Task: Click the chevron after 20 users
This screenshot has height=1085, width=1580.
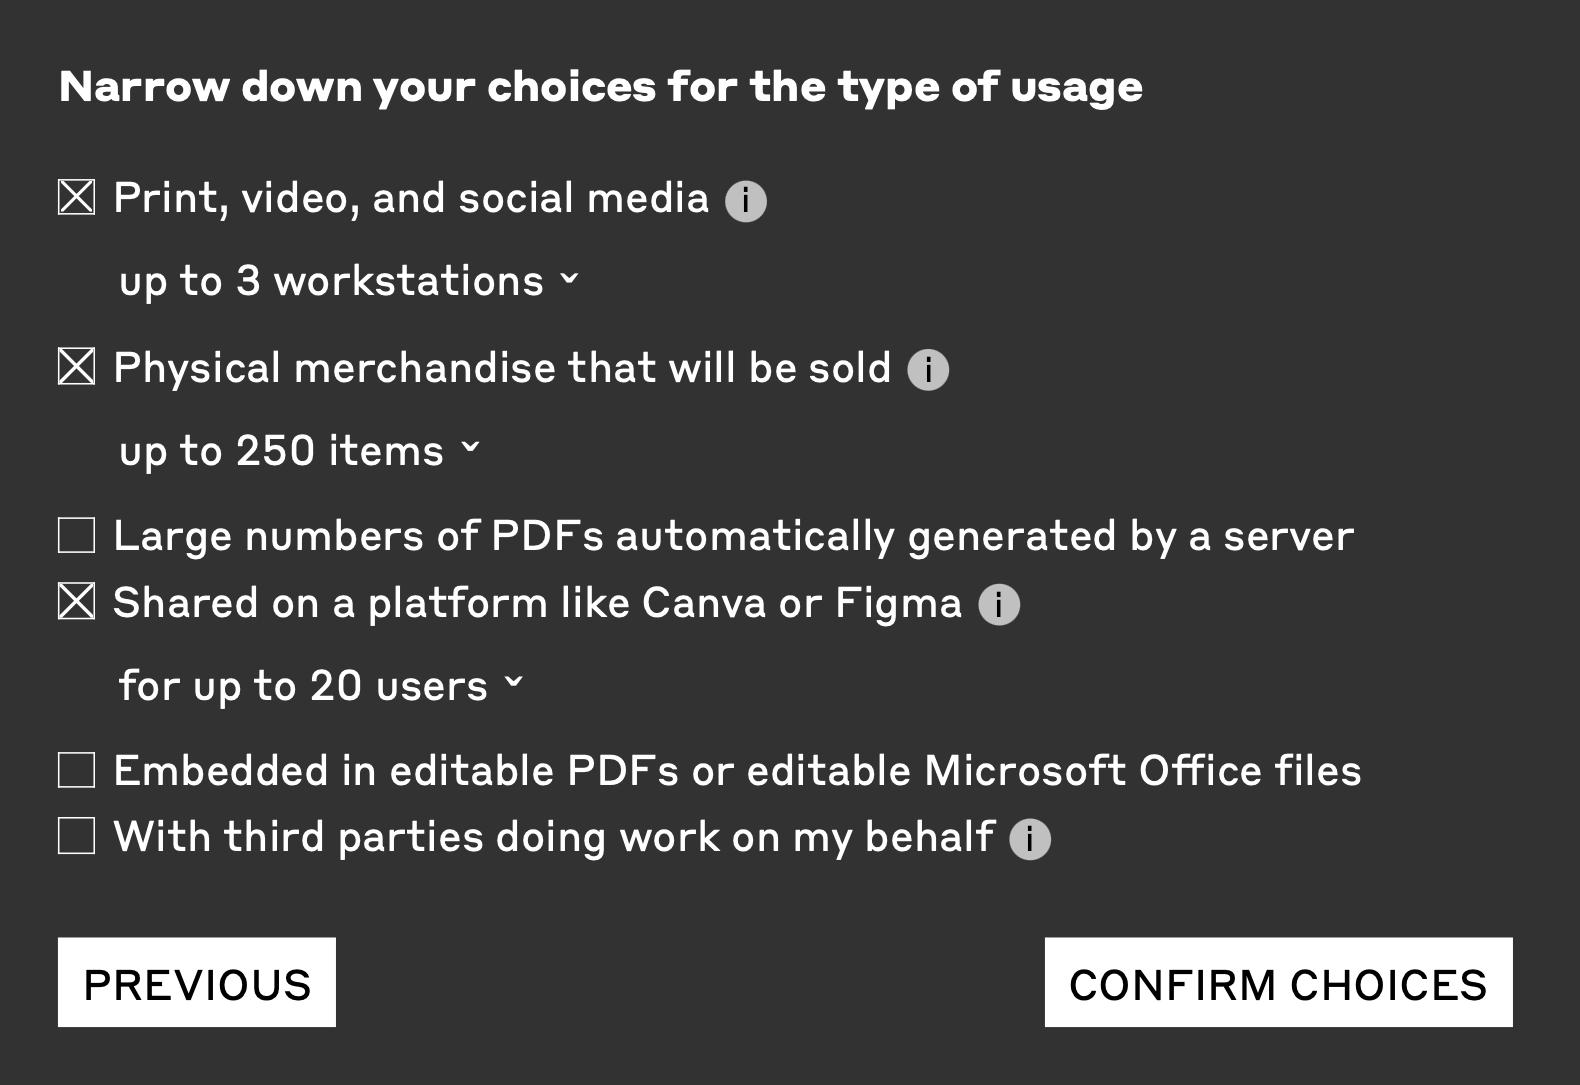Action: (513, 683)
